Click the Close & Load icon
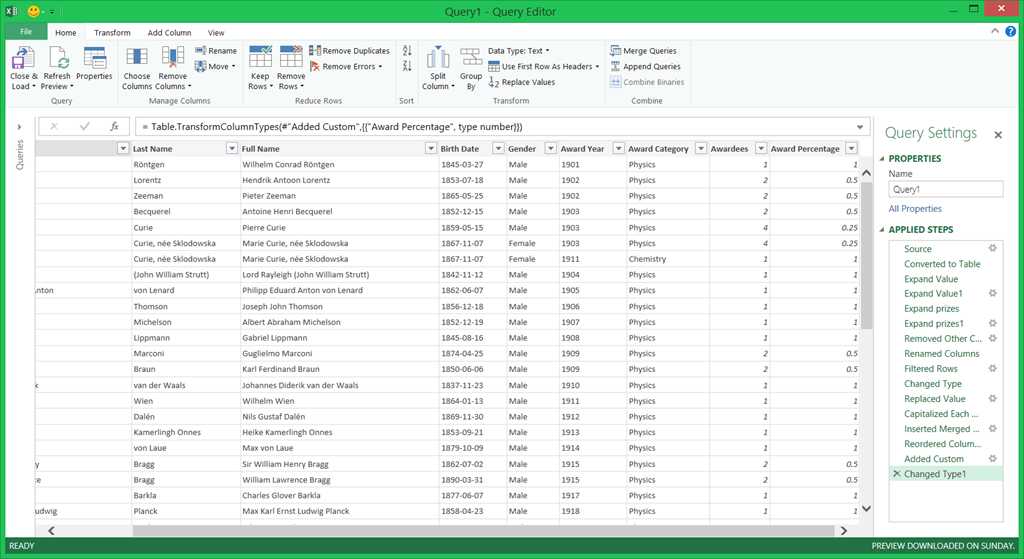This screenshot has width=1024, height=559. pyautogui.click(x=22, y=58)
